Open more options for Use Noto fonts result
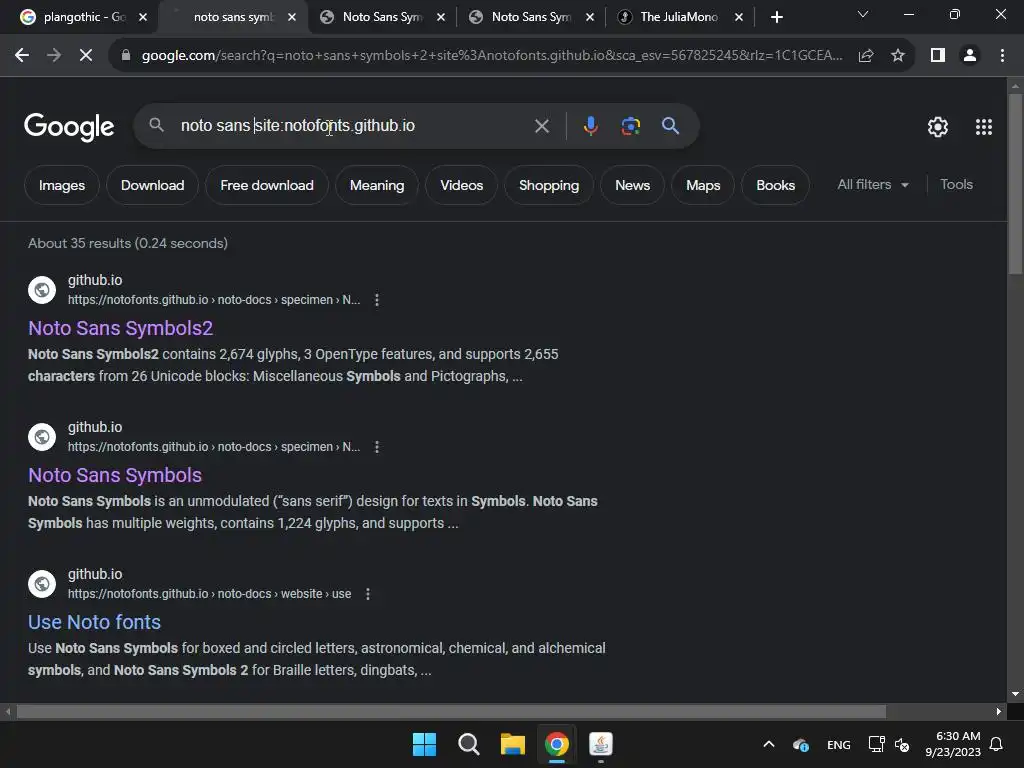 coord(368,594)
